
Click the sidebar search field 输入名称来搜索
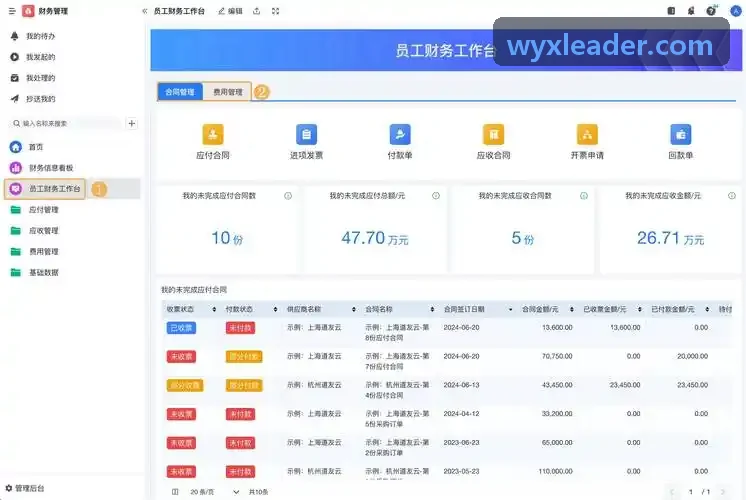point(66,124)
